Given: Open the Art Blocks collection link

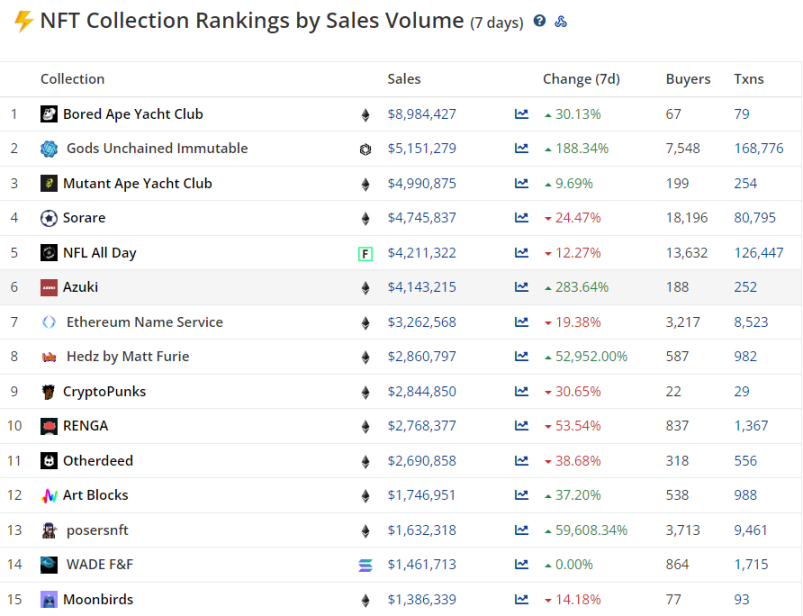Looking at the screenshot, I should point(96,495).
